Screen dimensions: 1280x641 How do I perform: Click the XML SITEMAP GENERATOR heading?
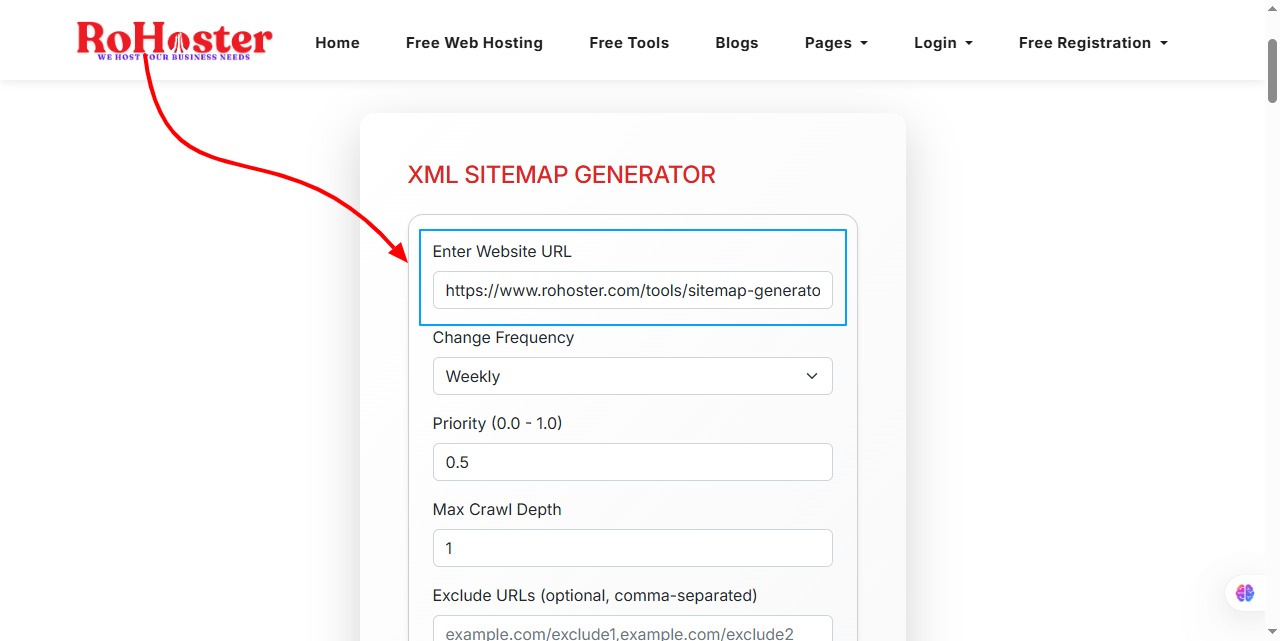click(562, 175)
